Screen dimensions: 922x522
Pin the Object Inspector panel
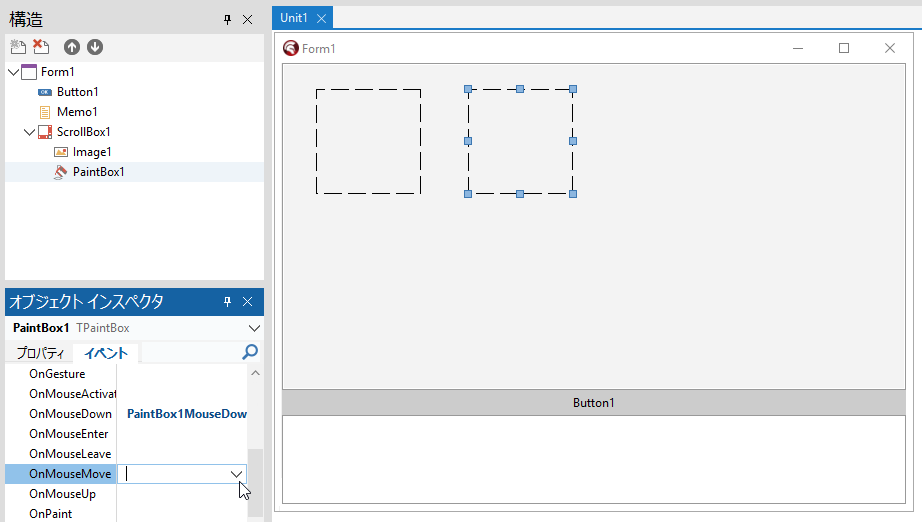tap(227, 302)
